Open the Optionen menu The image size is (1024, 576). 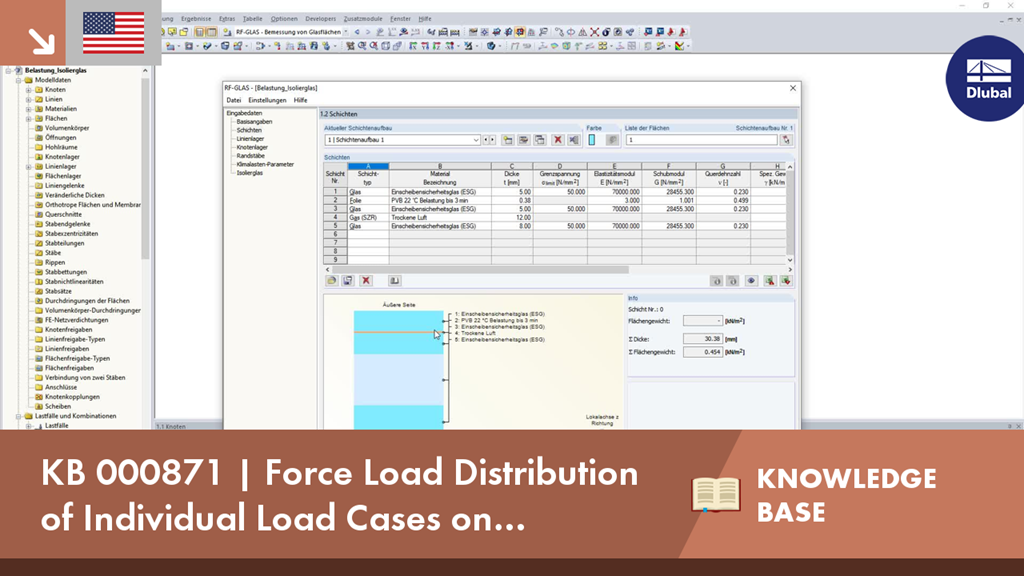pyautogui.click(x=284, y=19)
